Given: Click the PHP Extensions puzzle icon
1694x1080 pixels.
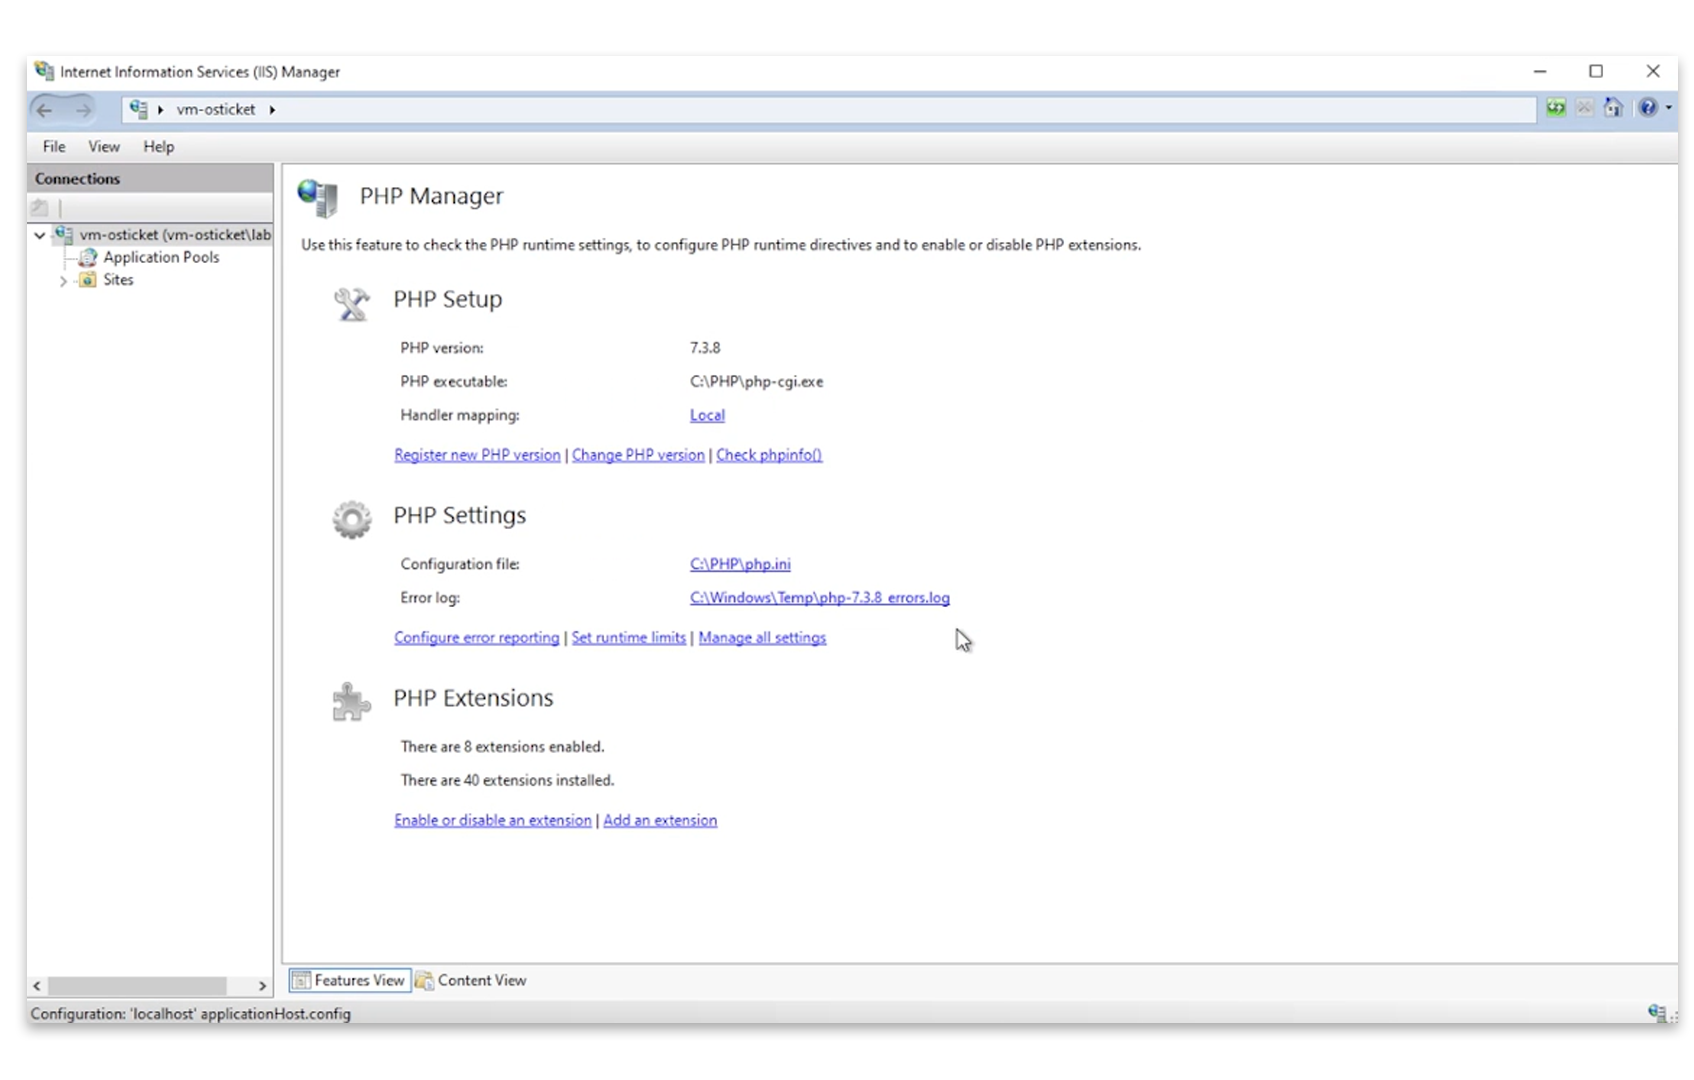Looking at the screenshot, I should coord(350,701).
